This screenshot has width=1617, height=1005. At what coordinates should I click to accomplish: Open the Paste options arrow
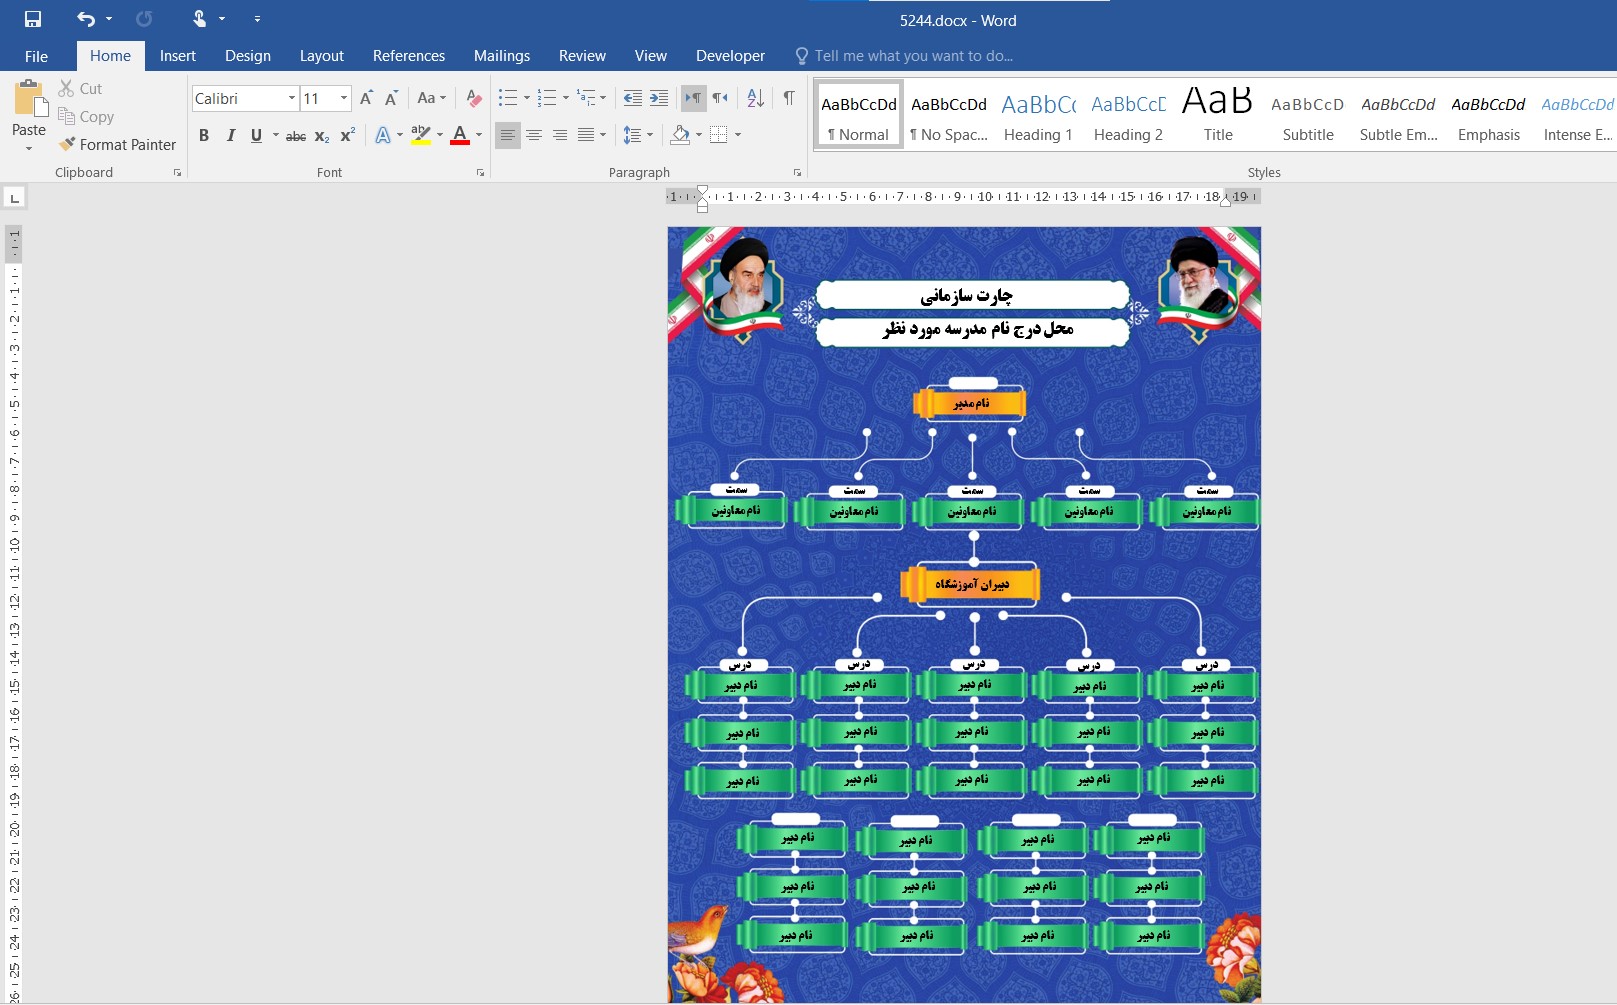tap(29, 148)
